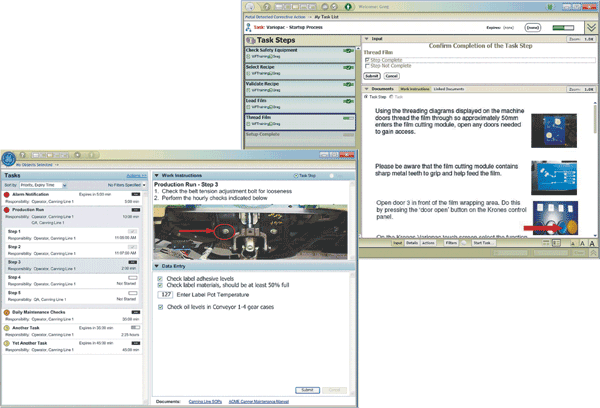The width and height of the screenshot is (600, 408).
Task: Select smallest font size A icon
Action: pyautogui.click(x=573, y=243)
